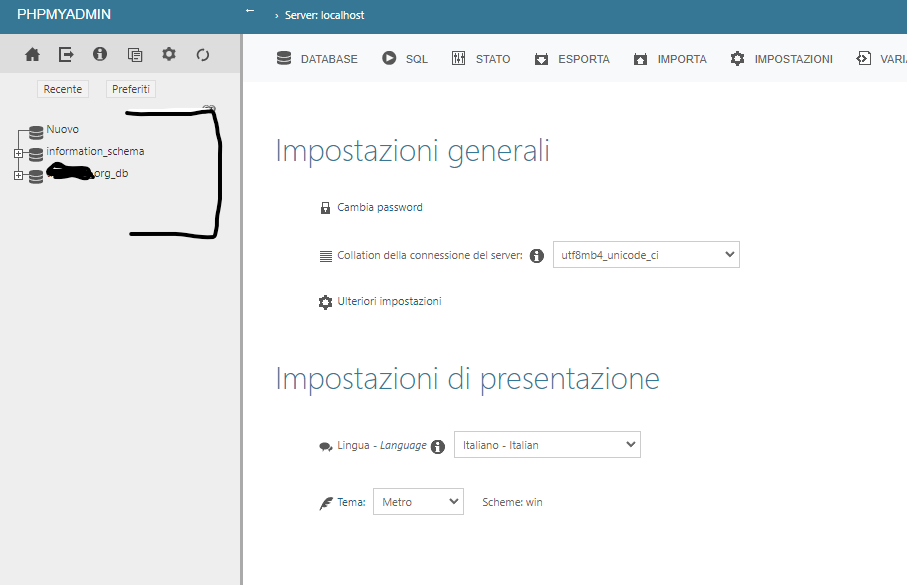Open Ulteriori impostazioni link
The width and height of the screenshot is (907, 585).
coord(388,302)
